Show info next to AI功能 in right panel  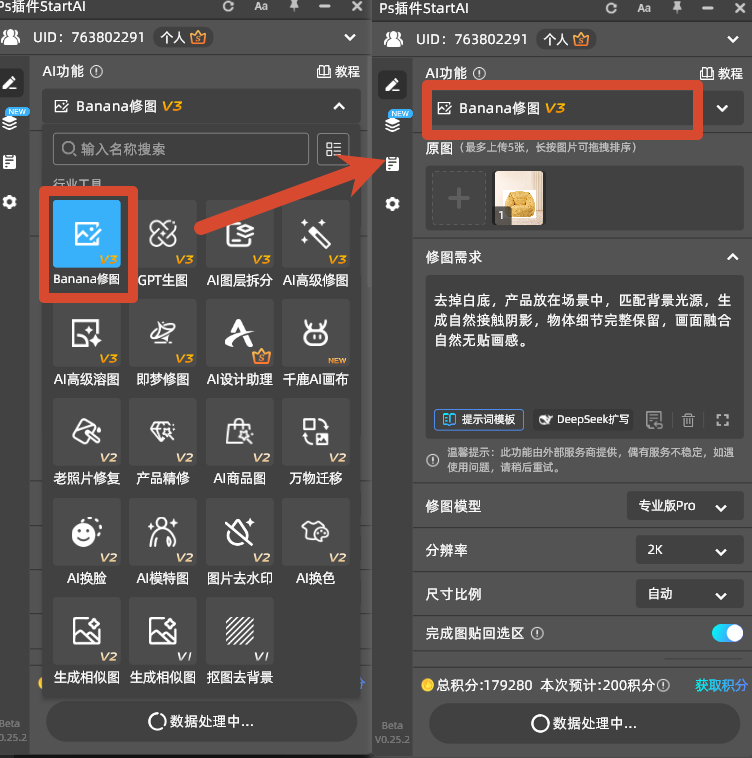click(x=479, y=73)
